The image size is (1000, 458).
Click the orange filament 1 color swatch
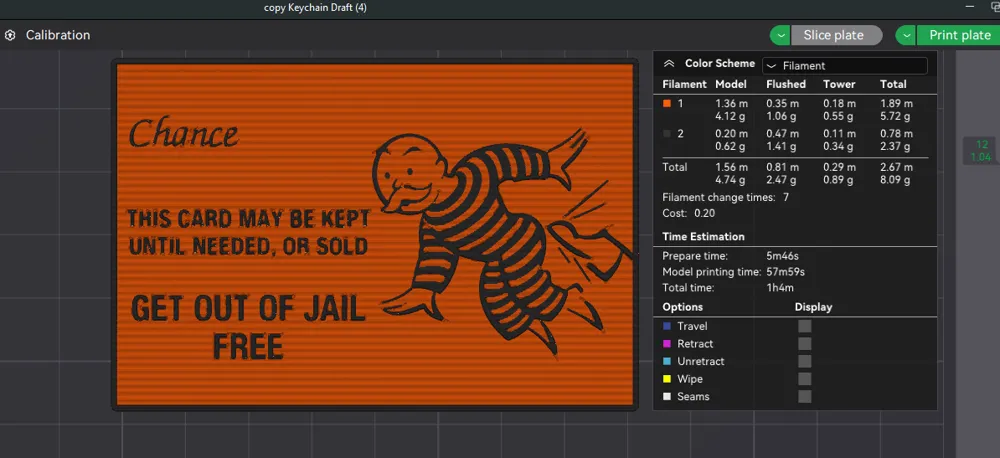point(666,103)
